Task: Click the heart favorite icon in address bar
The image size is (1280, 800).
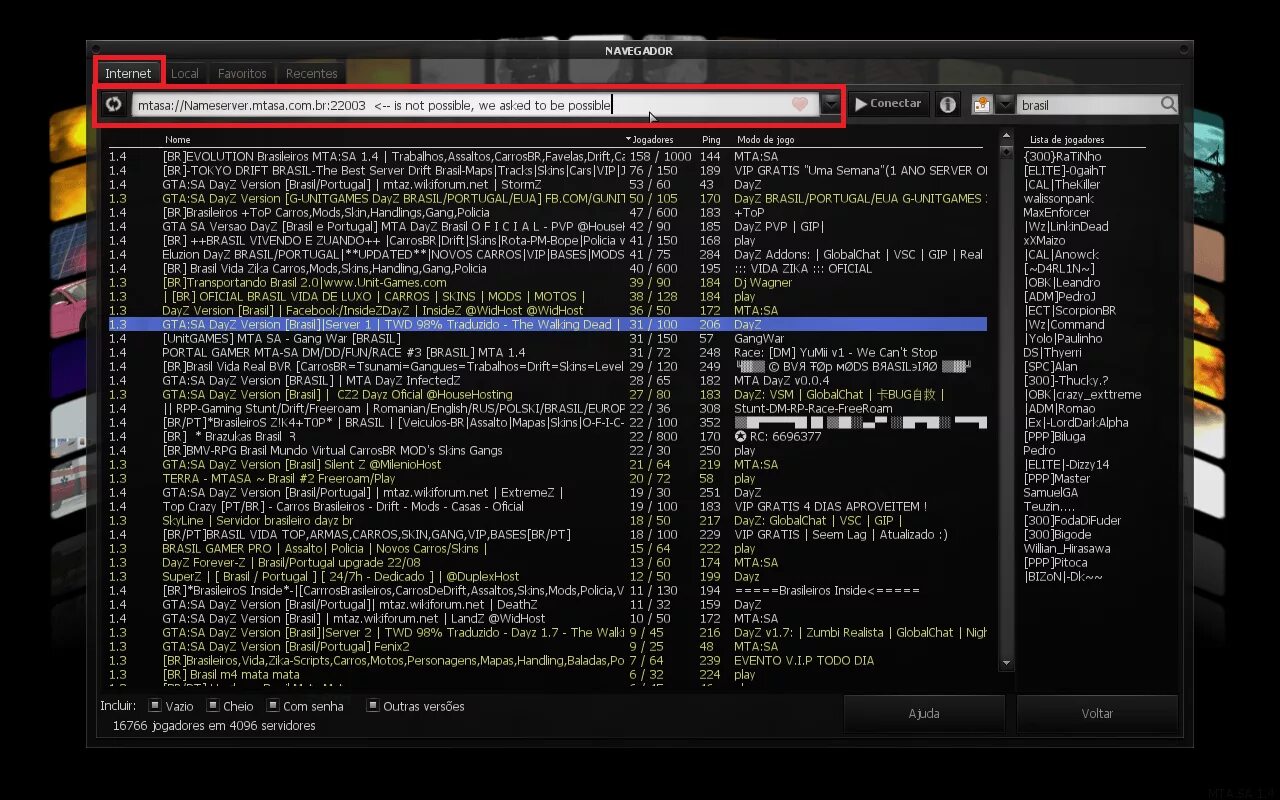Action: tap(799, 104)
